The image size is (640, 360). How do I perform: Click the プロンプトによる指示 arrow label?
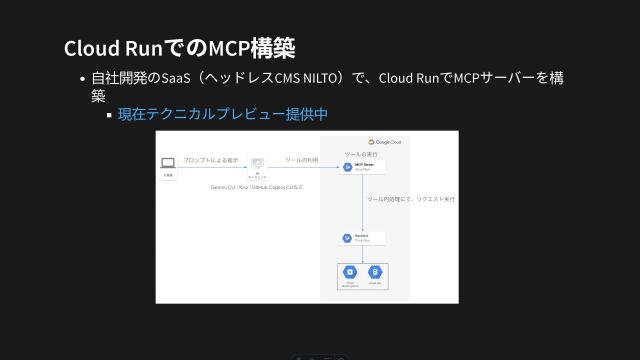(x=211, y=160)
